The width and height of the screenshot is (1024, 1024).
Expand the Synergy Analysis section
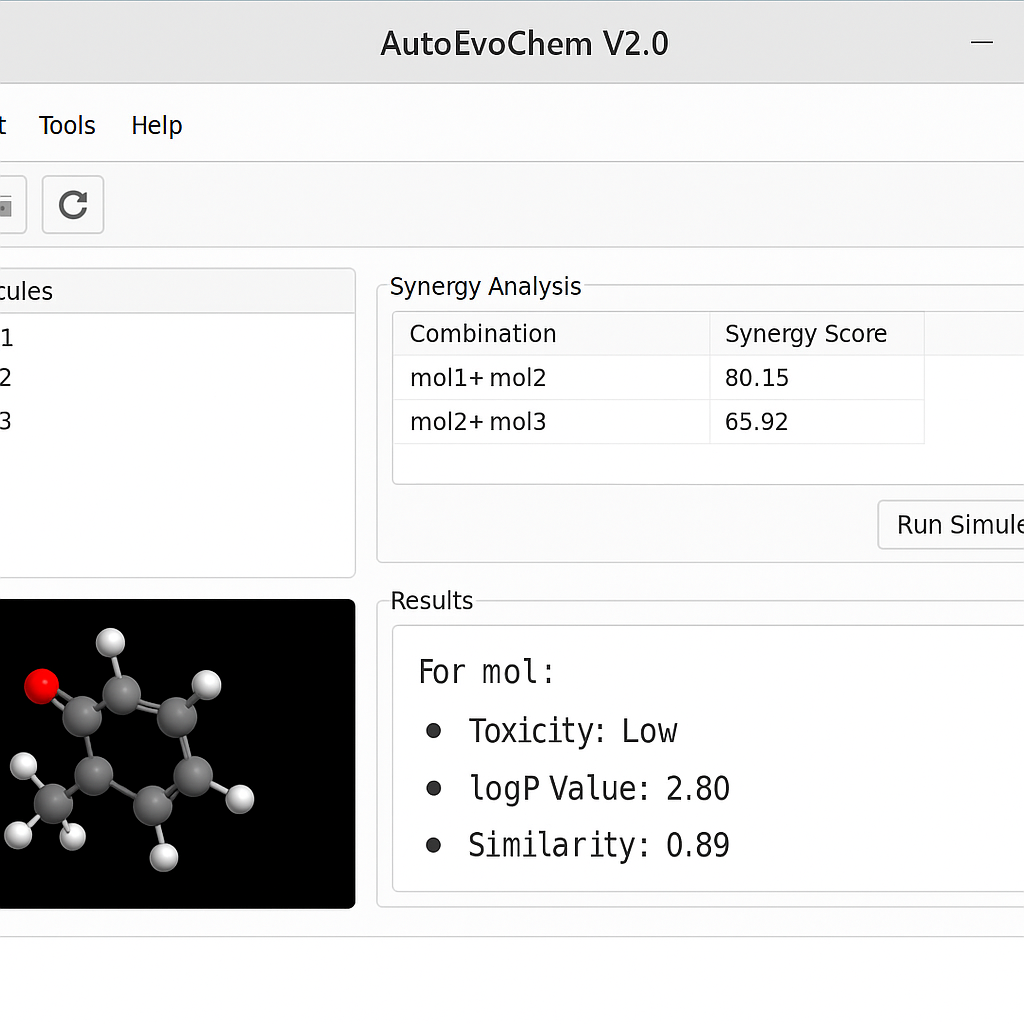[x=485, y=287]
